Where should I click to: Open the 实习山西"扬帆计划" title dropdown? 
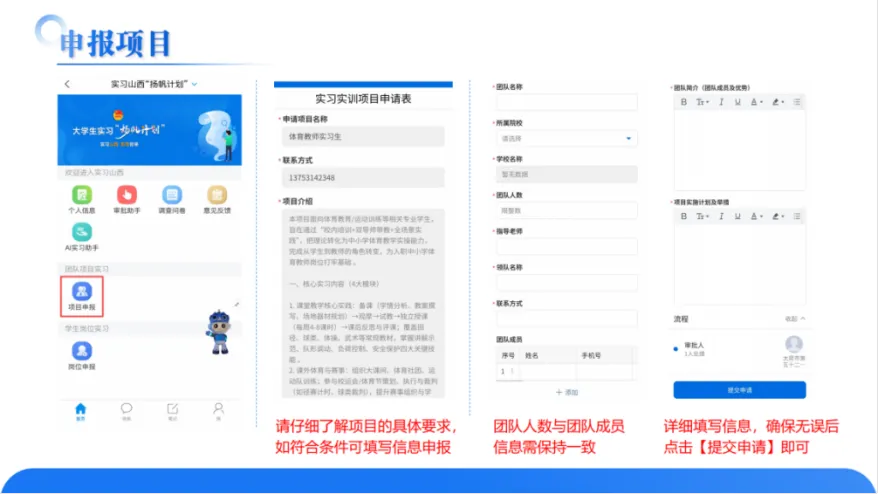tap(154, 84)
